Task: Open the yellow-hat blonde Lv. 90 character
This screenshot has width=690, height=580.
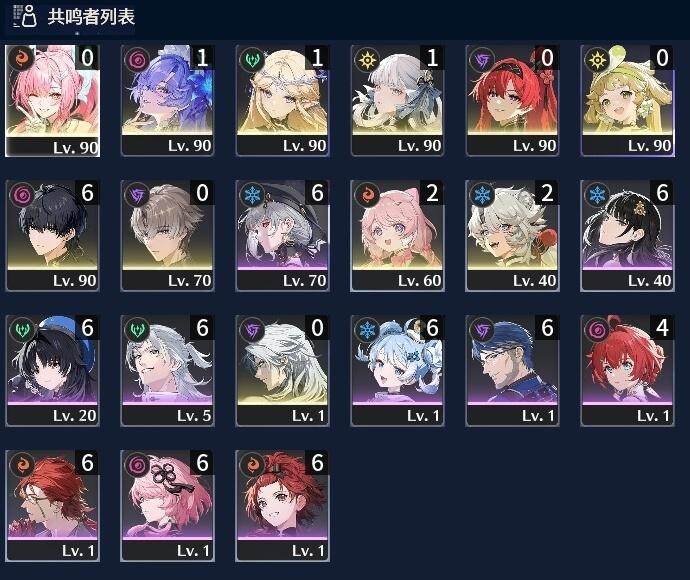Action: 628,100
